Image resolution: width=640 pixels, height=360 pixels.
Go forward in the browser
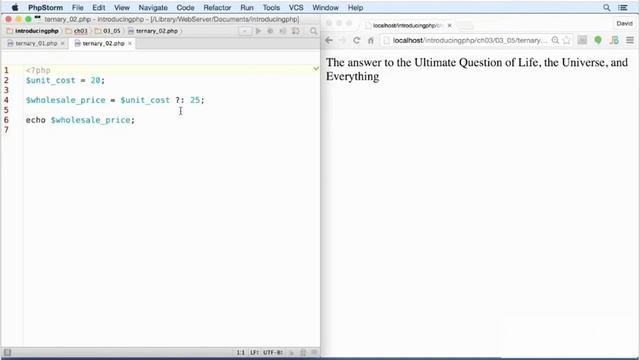point(342,40)
